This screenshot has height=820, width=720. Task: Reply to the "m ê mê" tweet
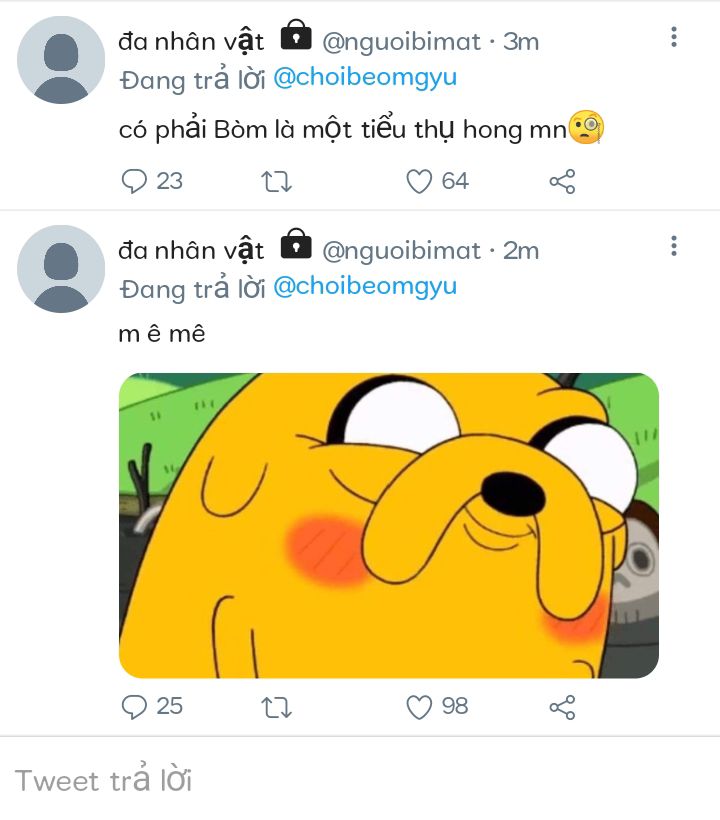[x=134, y=707]
